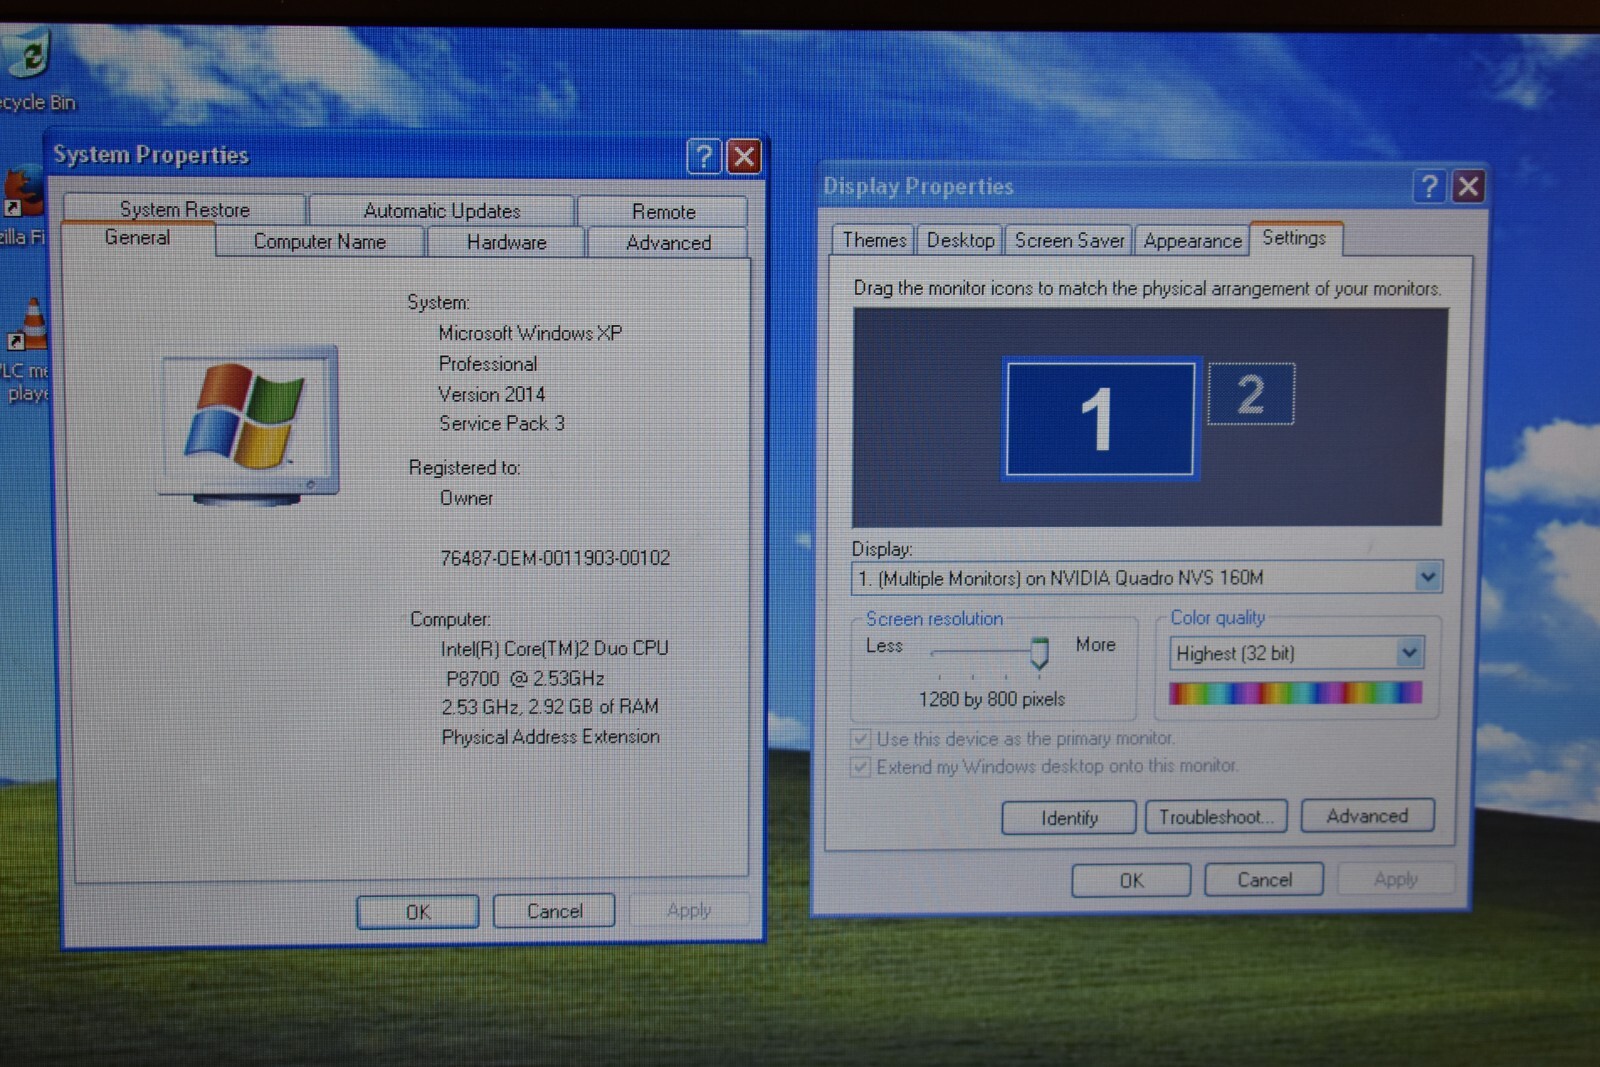Cancel the System Properties dialog
1600x1067 pixels.
[x=554, y=911]
